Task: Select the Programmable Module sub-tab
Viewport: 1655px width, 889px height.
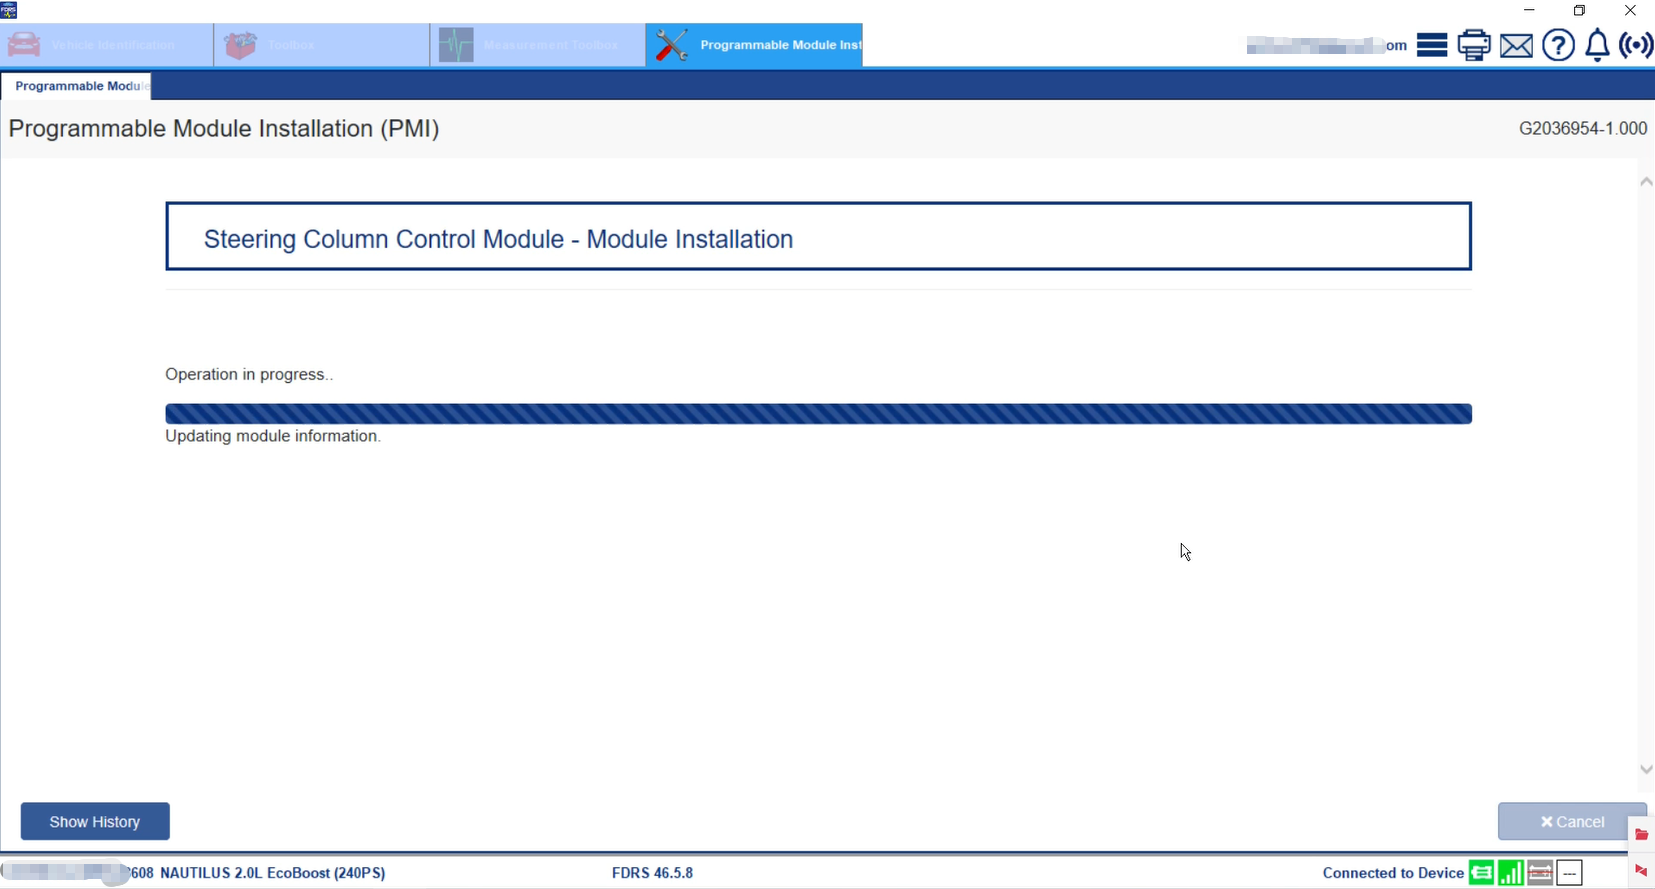Action: 77,86
